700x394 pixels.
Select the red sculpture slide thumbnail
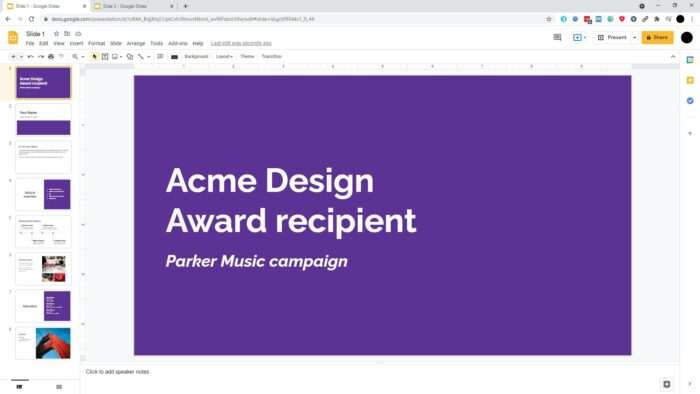[43, 343]
